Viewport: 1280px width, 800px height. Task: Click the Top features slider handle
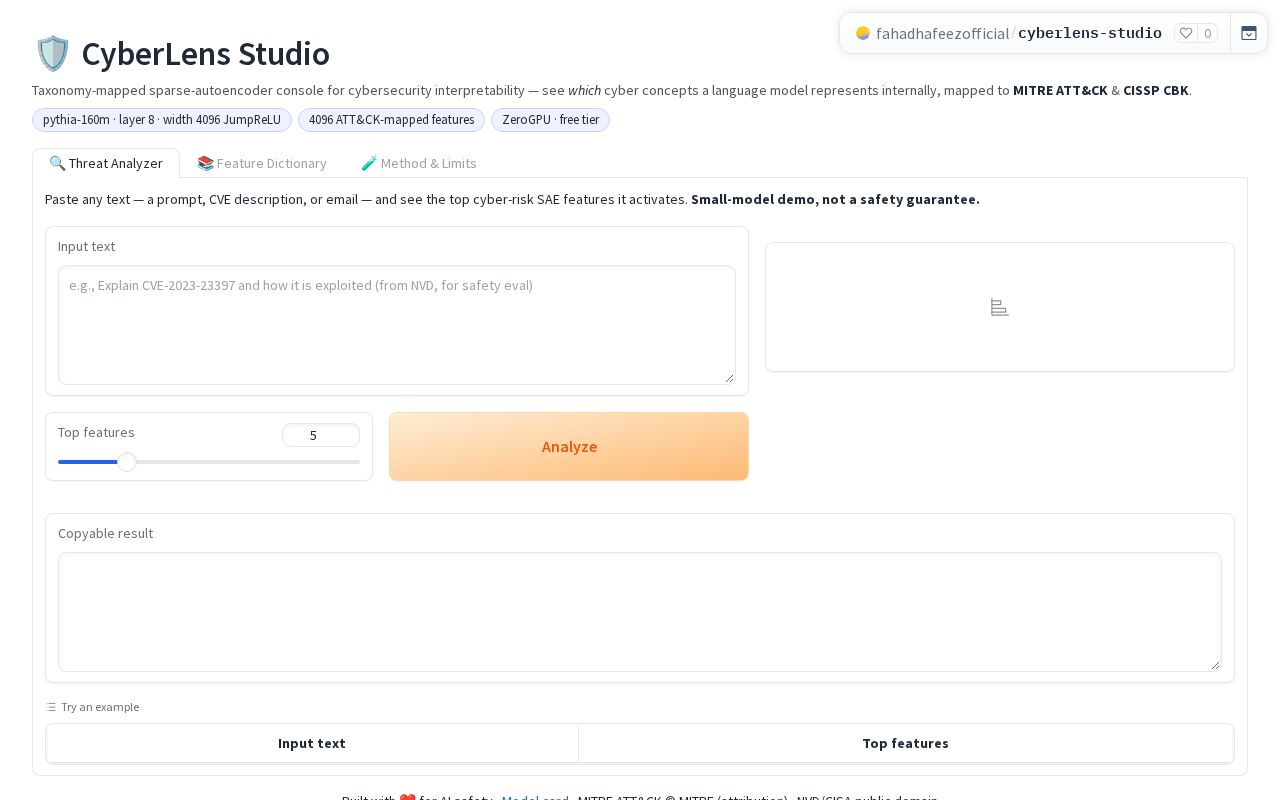point(127,462)
